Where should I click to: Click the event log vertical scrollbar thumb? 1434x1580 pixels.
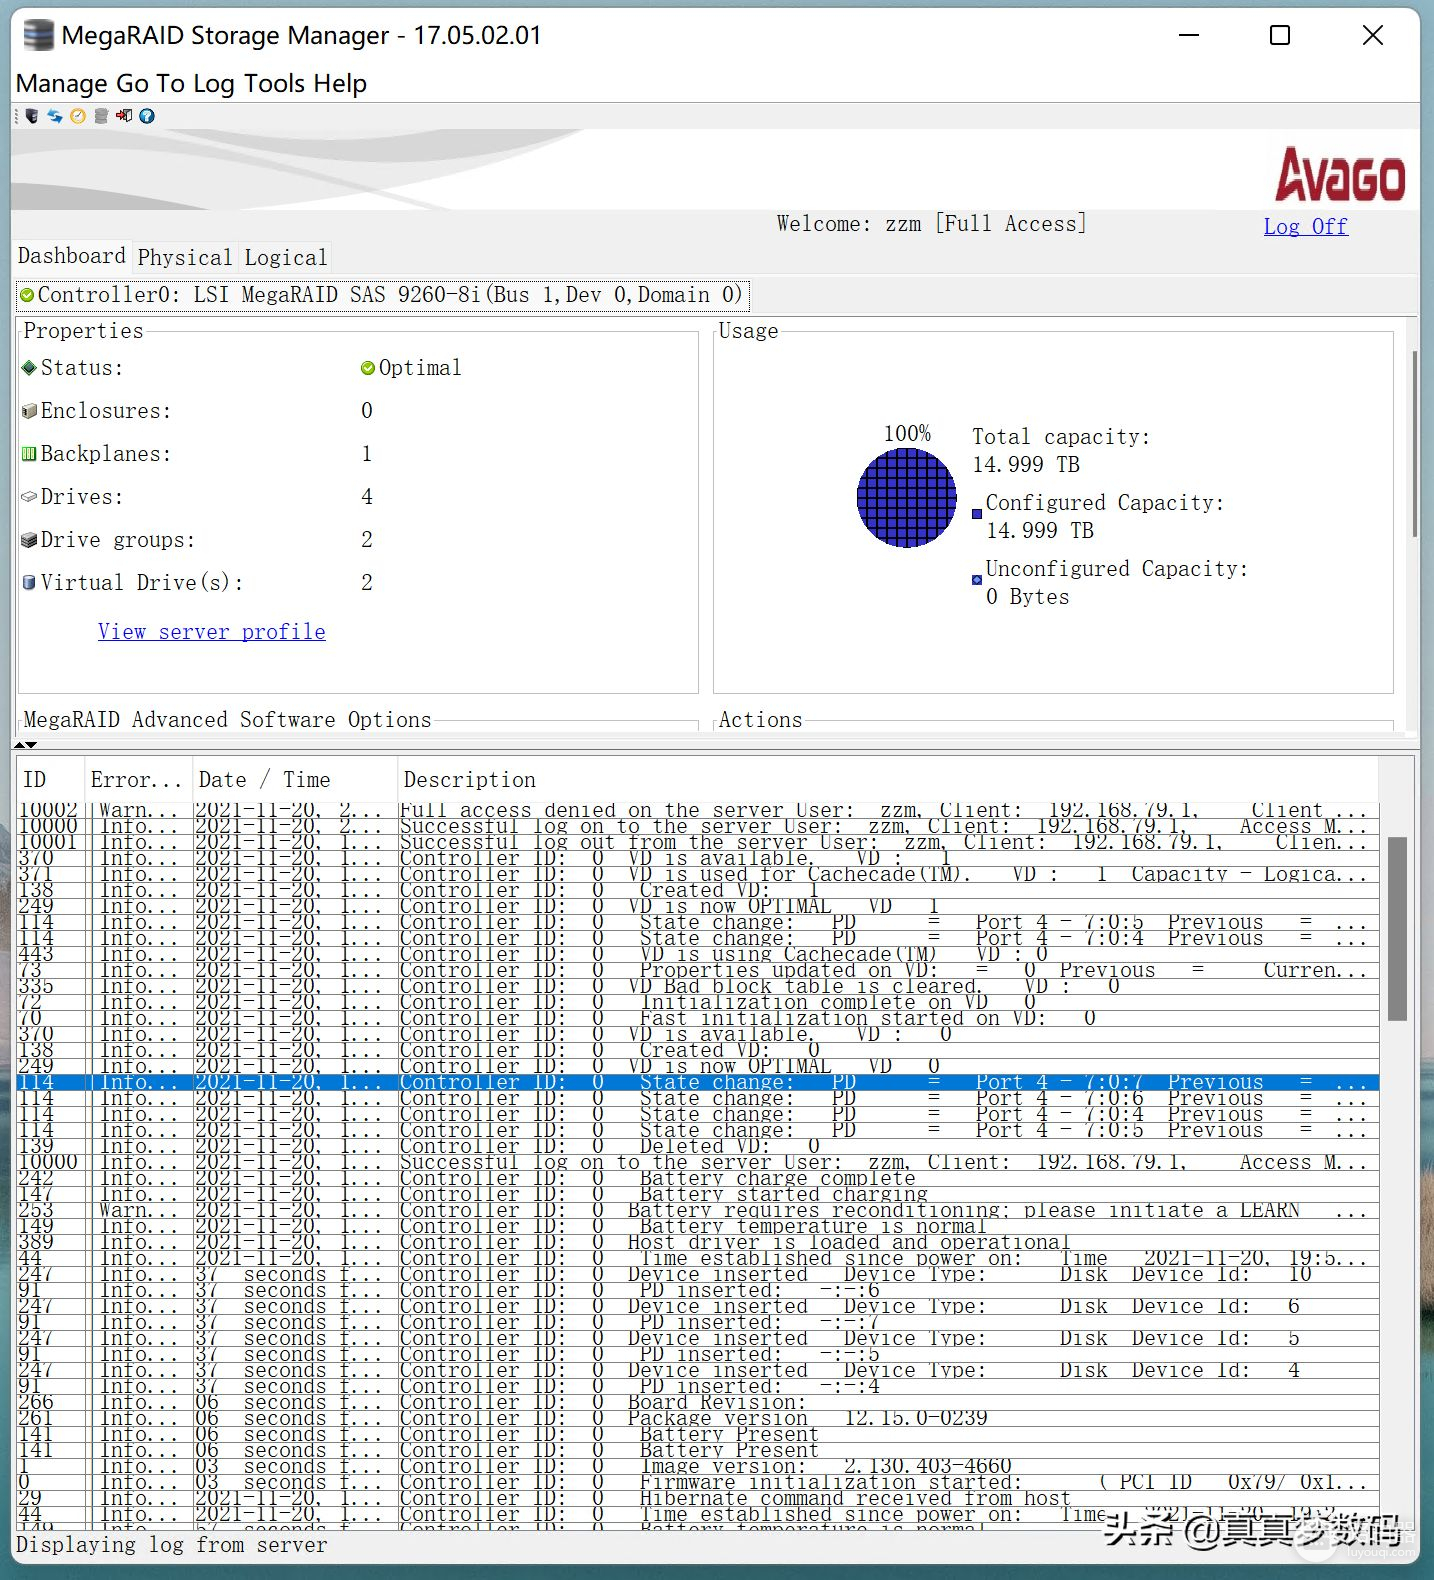[x=1397, y=928]
